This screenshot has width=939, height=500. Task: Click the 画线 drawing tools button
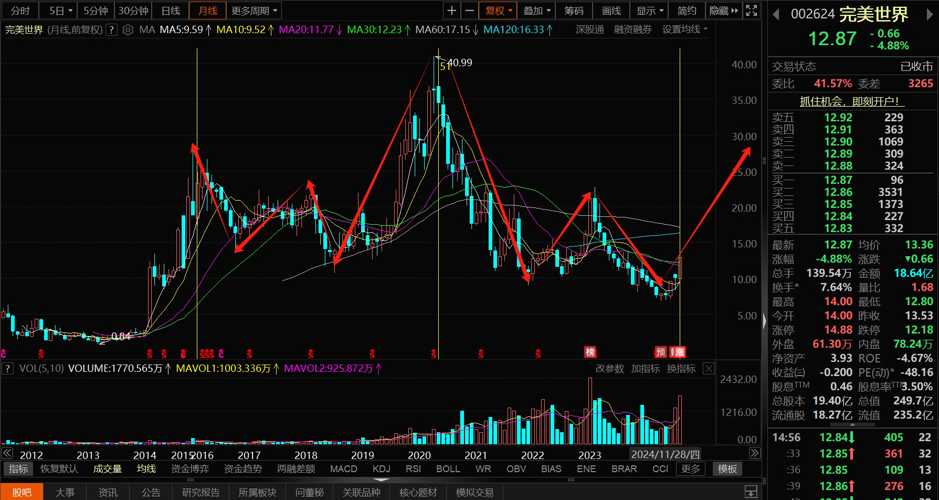pyautogui.click(x=611, y=10)
